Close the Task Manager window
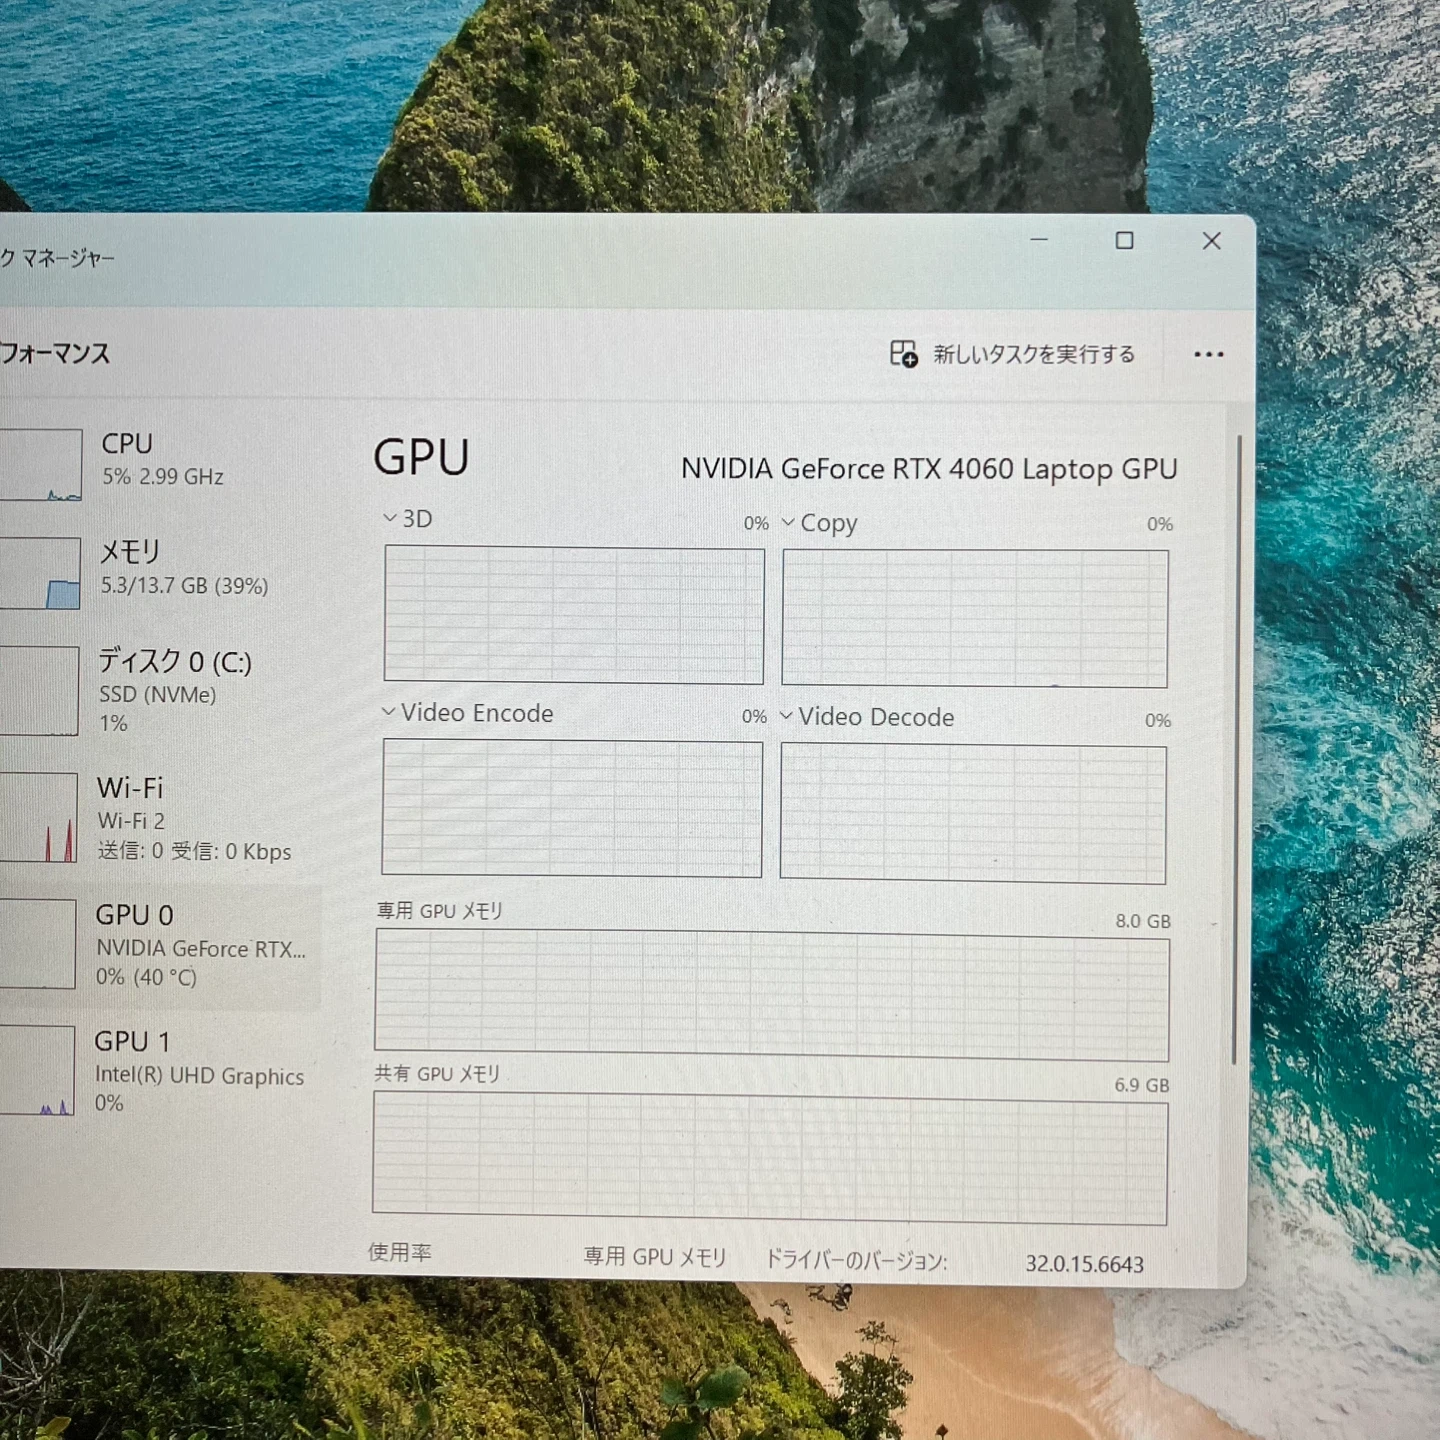 click(1211, 240)
